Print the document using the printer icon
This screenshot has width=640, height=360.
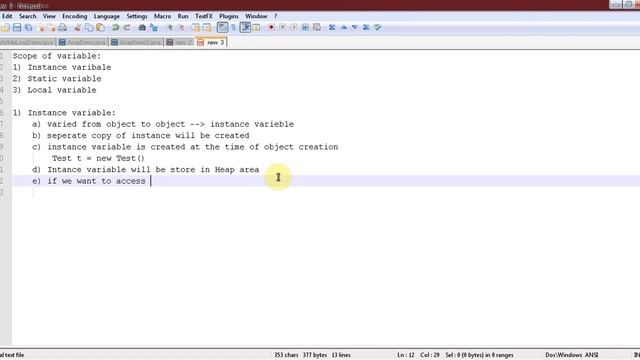coord(62,27)
